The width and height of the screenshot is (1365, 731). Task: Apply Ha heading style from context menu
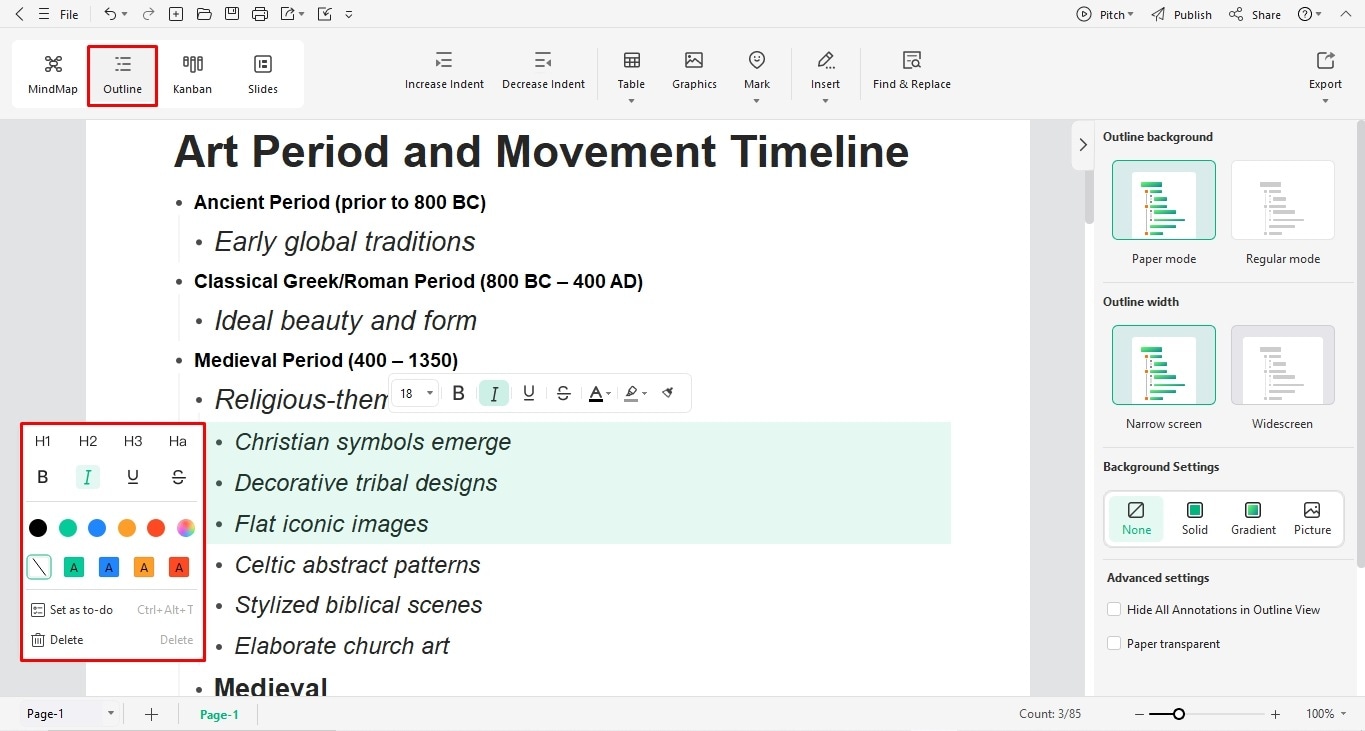pos(177,441)
